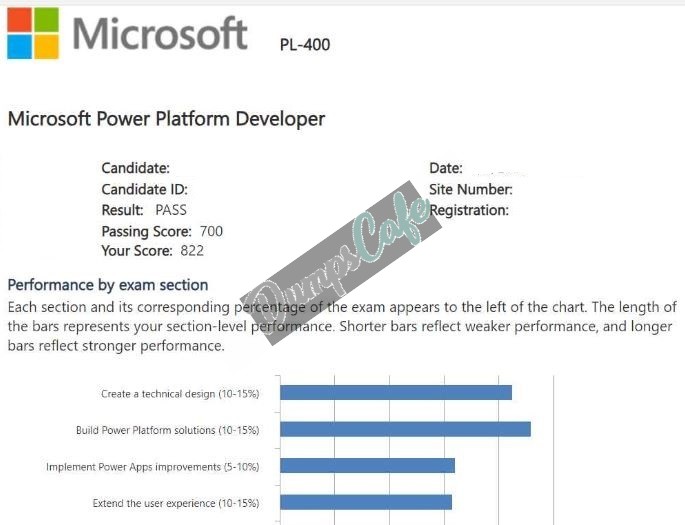Click the Candidate label
The width and height of the screenshot is (685, 525).
135,168
